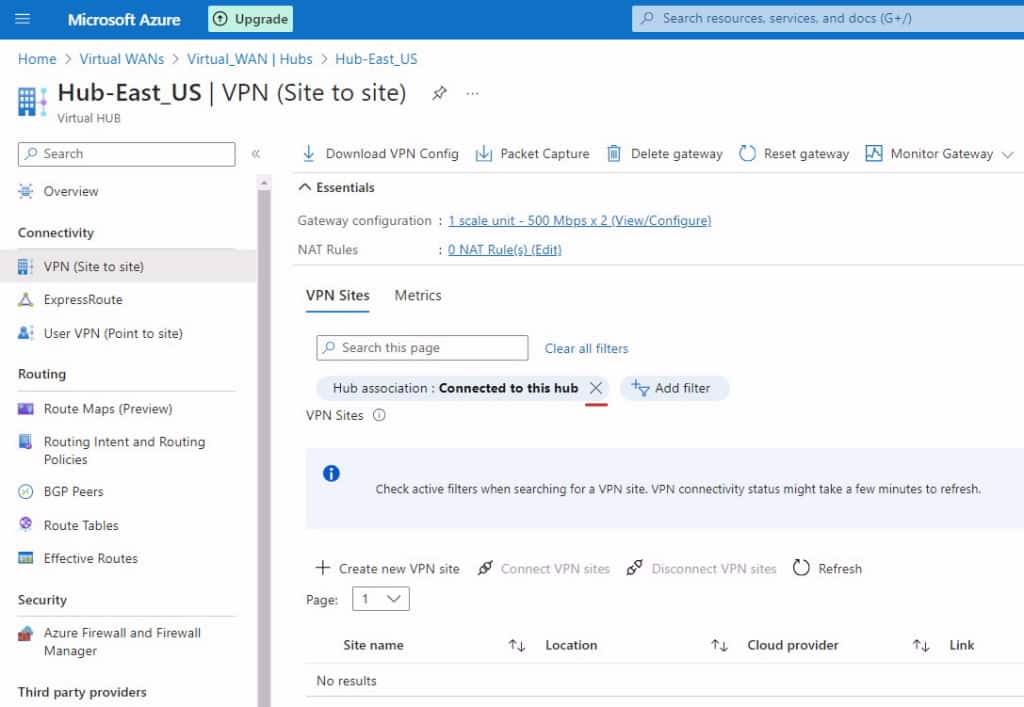This screenshot has height=707, width=1024.
Task: Open the portal hamburger menu
Action: 23,18
